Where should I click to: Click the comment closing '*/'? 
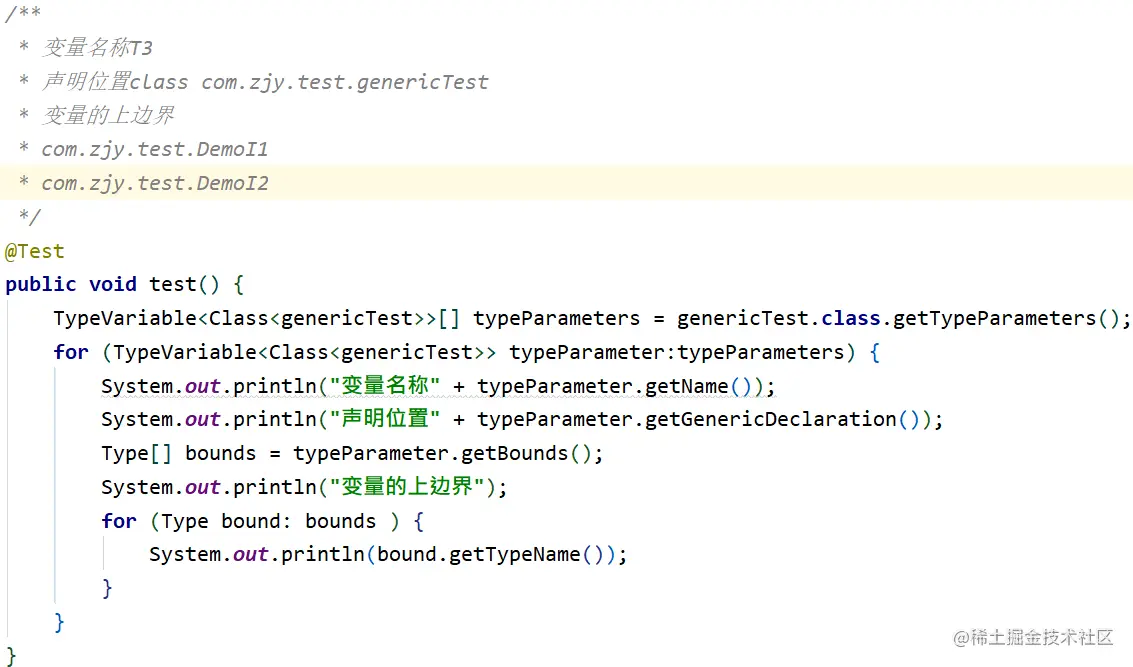(29, 216)
